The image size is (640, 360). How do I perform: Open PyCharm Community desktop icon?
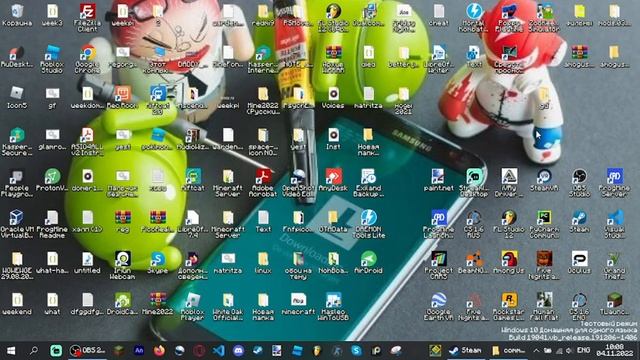click(x=544, y=224)
